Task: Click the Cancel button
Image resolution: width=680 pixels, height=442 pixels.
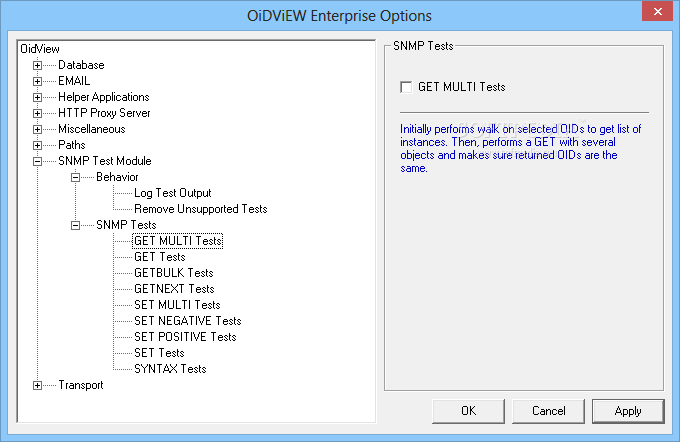Action: coord(549,411)
